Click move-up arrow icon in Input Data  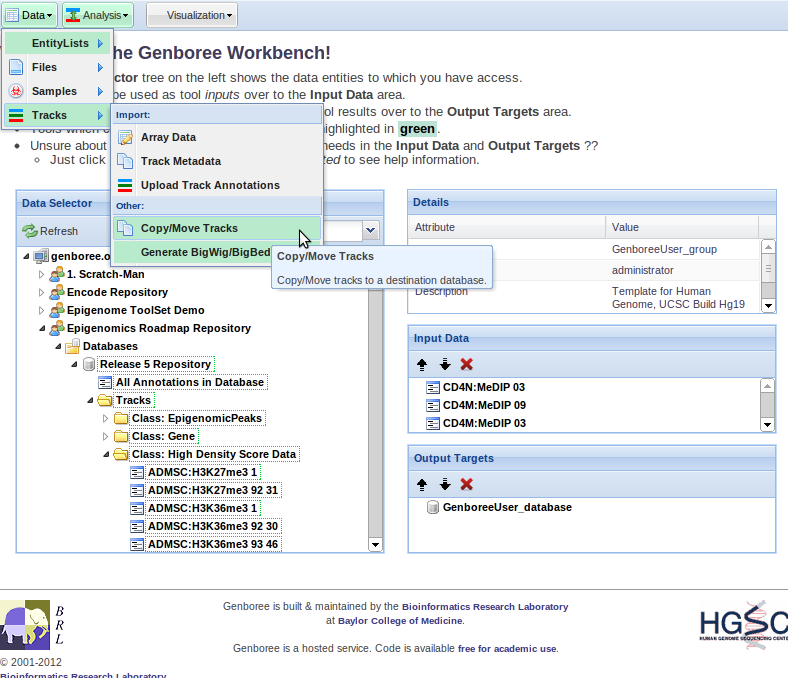[422, 364]
